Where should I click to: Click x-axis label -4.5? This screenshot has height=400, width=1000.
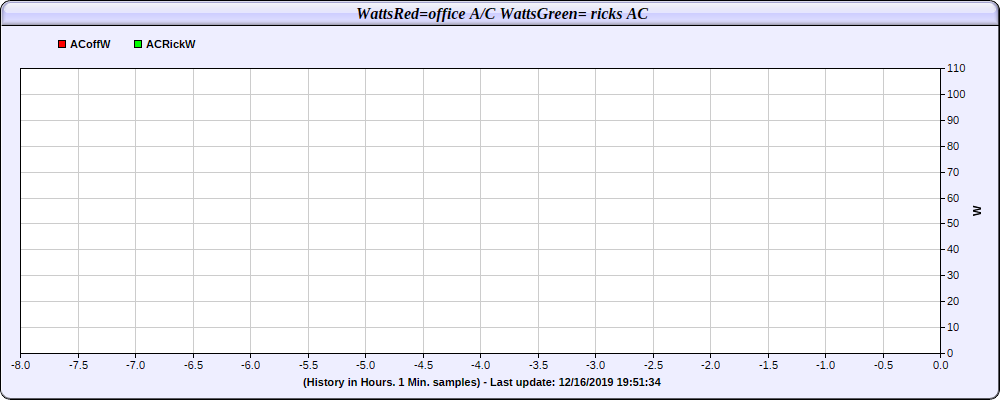tap(423, 366)
